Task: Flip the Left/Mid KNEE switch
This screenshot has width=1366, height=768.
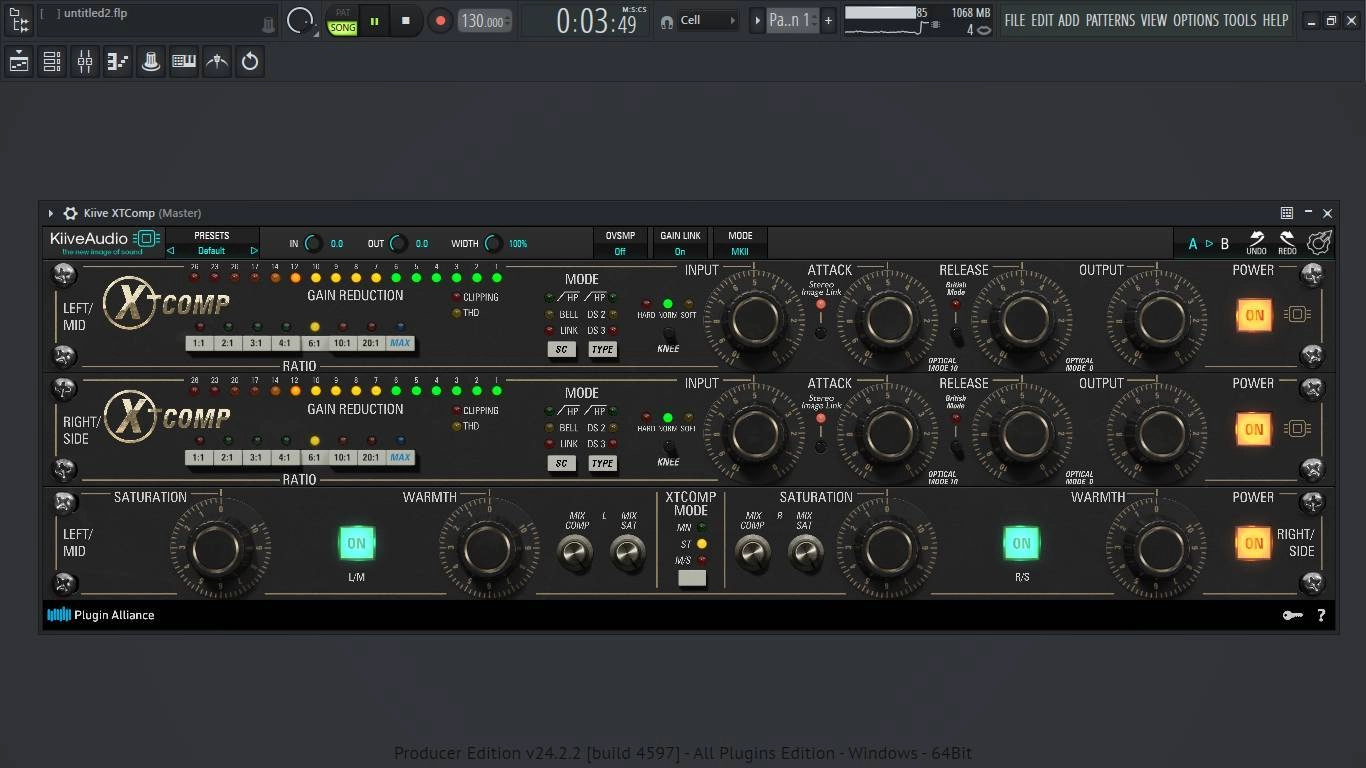Action: [668, 335]
